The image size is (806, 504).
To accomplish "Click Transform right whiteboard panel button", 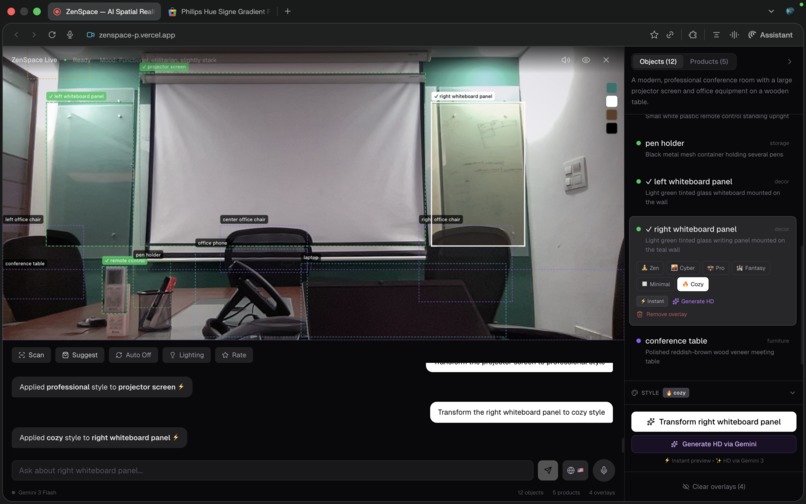I will (713, 422).
